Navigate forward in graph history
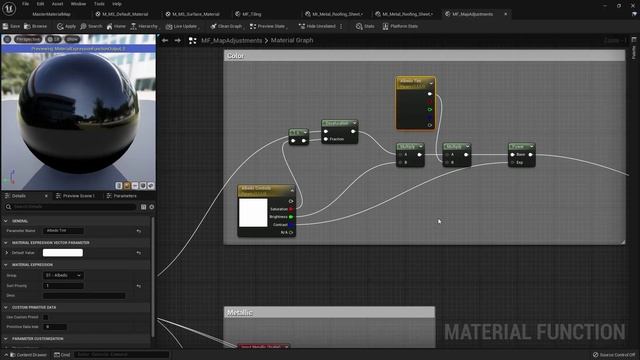Image resolution: width=640 pixels, height=360 pixels. (x=178, y=40)
